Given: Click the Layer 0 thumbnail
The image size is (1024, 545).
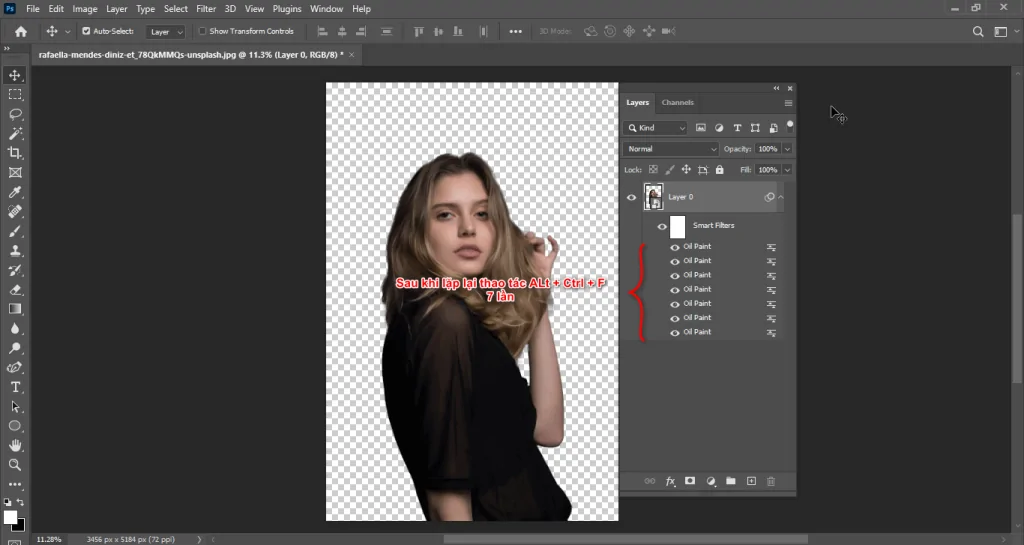Looking at the screenshot, I should pyautogui.click(x=653, y=197).
